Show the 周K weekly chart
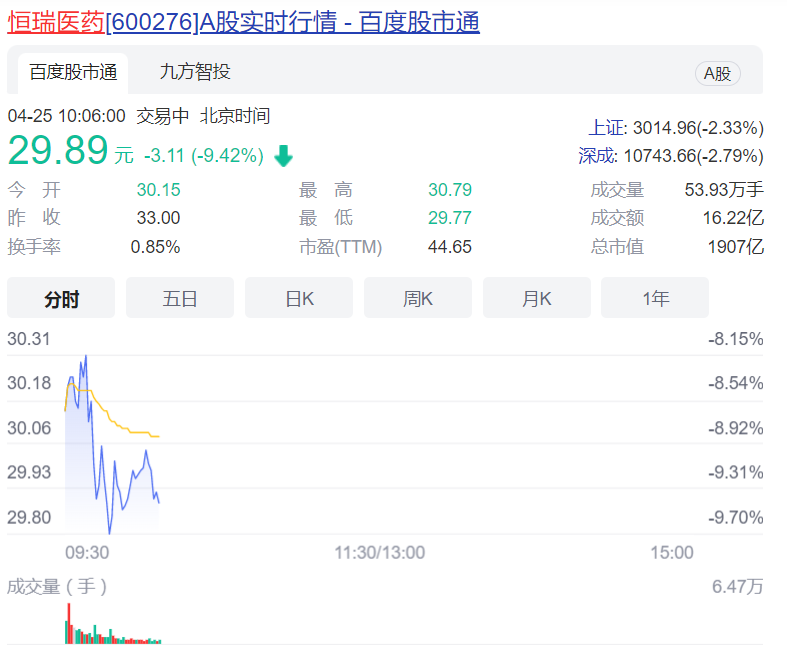The height and width of the screenshot is (656, 787). pyautogui.click(x=418, y=298)
